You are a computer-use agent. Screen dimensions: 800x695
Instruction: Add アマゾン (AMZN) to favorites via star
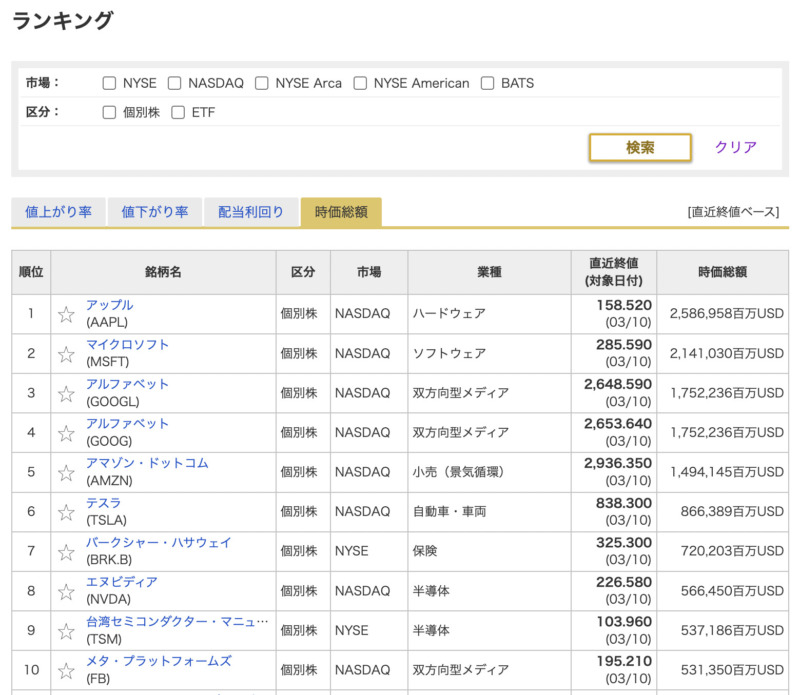click(66, 473)
